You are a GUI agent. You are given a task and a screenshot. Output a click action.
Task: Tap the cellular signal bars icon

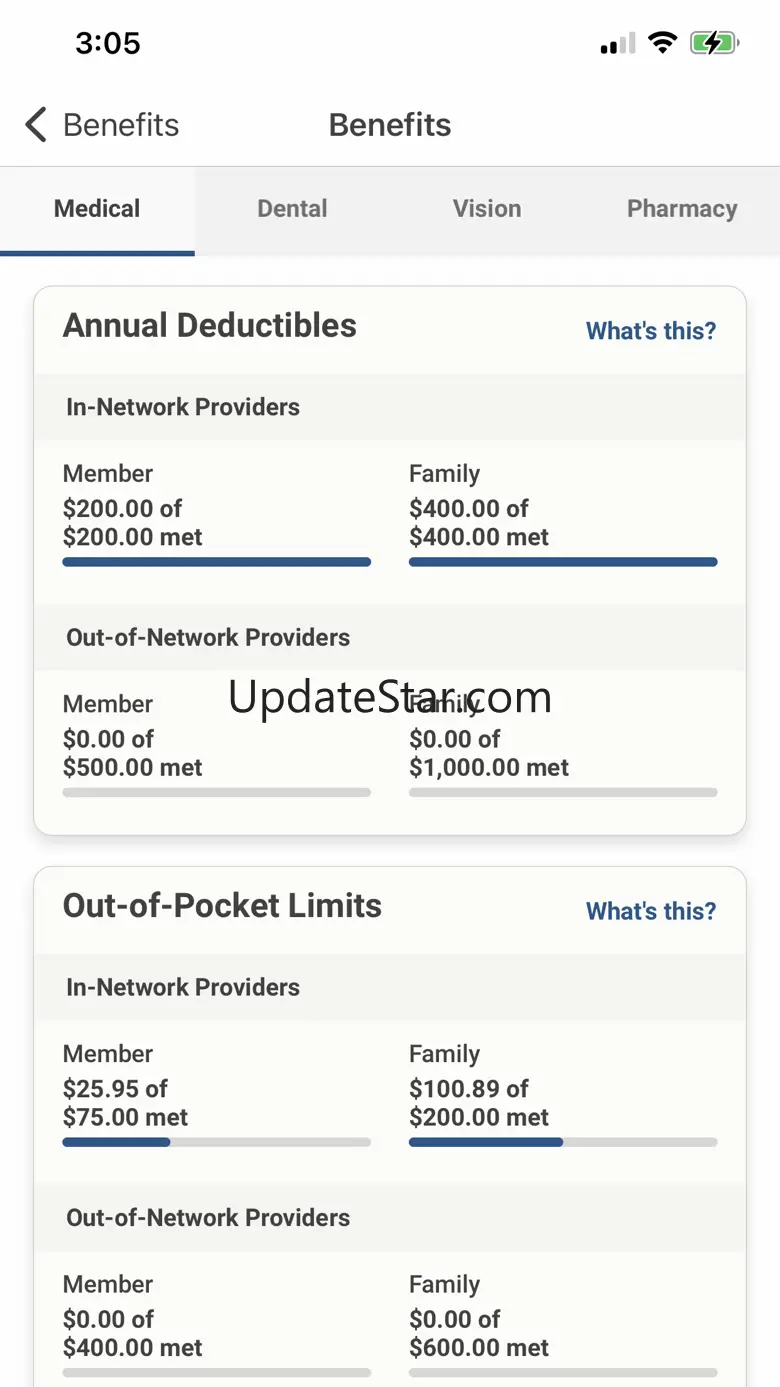[x=618, y=44]
